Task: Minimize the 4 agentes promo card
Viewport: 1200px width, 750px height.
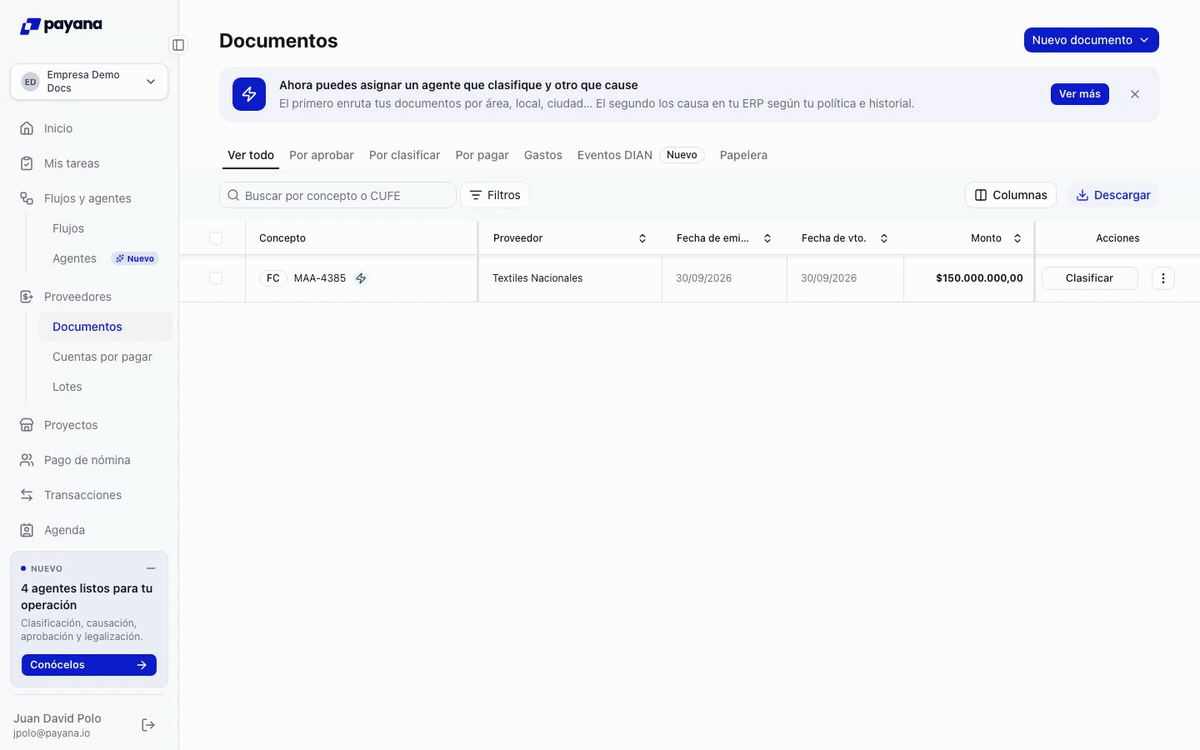Action: point(151,568)
